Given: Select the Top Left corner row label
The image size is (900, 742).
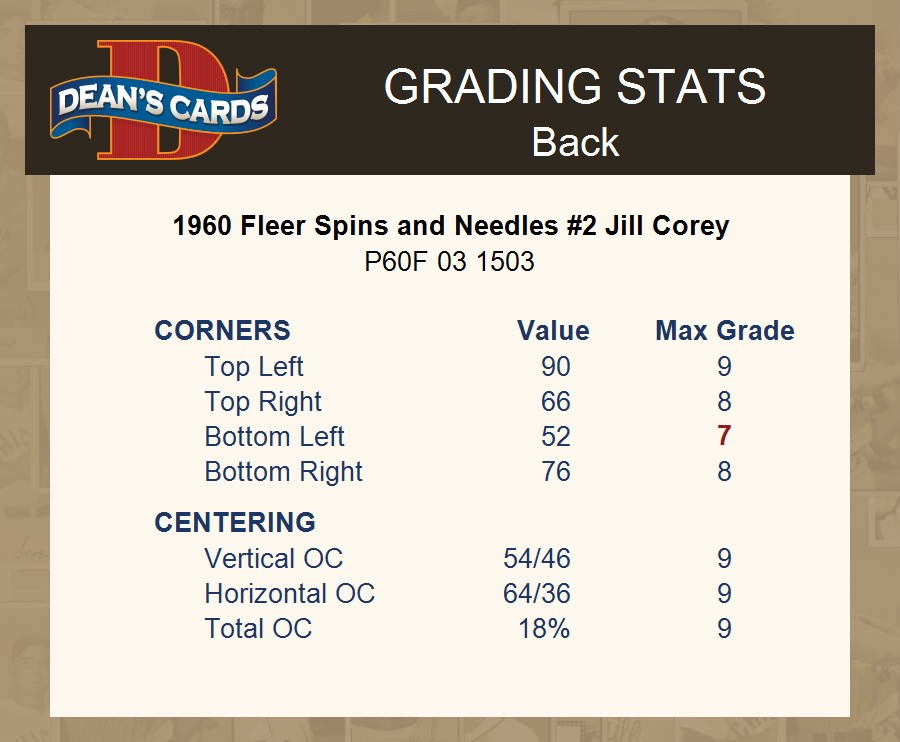Looking at the screenshot, I should tap(254, 367).
